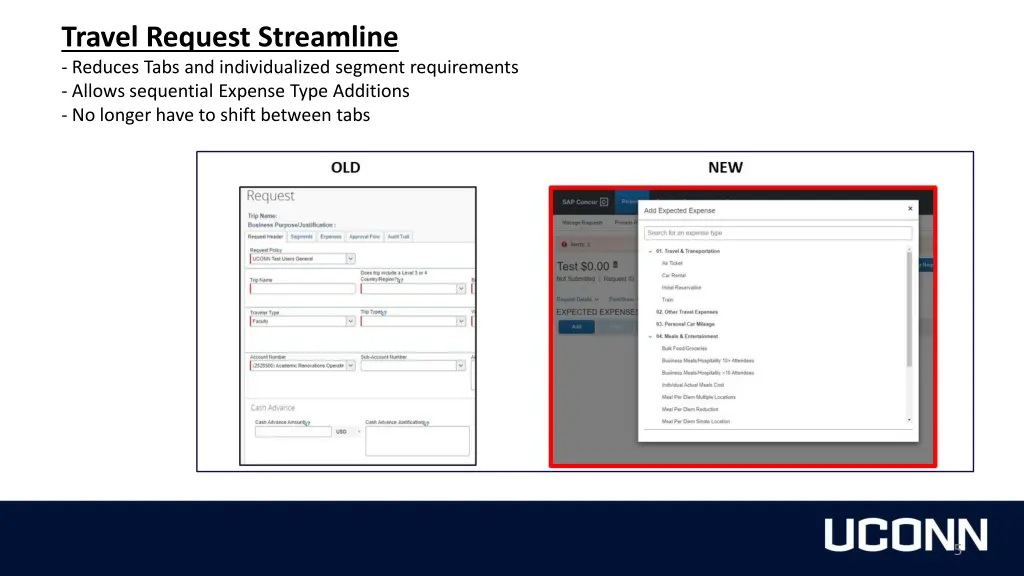Switch to the Segments tab
The width and height of the screenshot is (1024, 576).
tap(301, 236)
